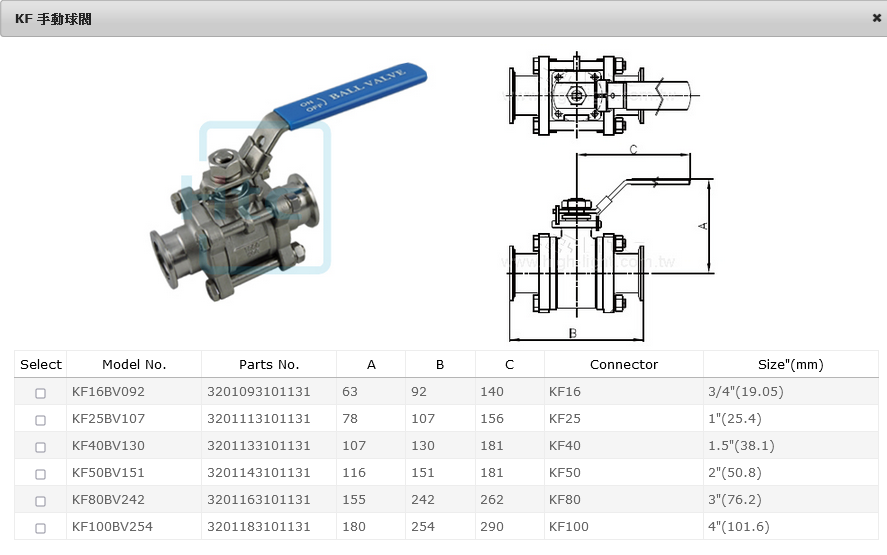Enable the KF50BV151 selection checkbox
Screen dimensions: 887x555
(41, 474)
